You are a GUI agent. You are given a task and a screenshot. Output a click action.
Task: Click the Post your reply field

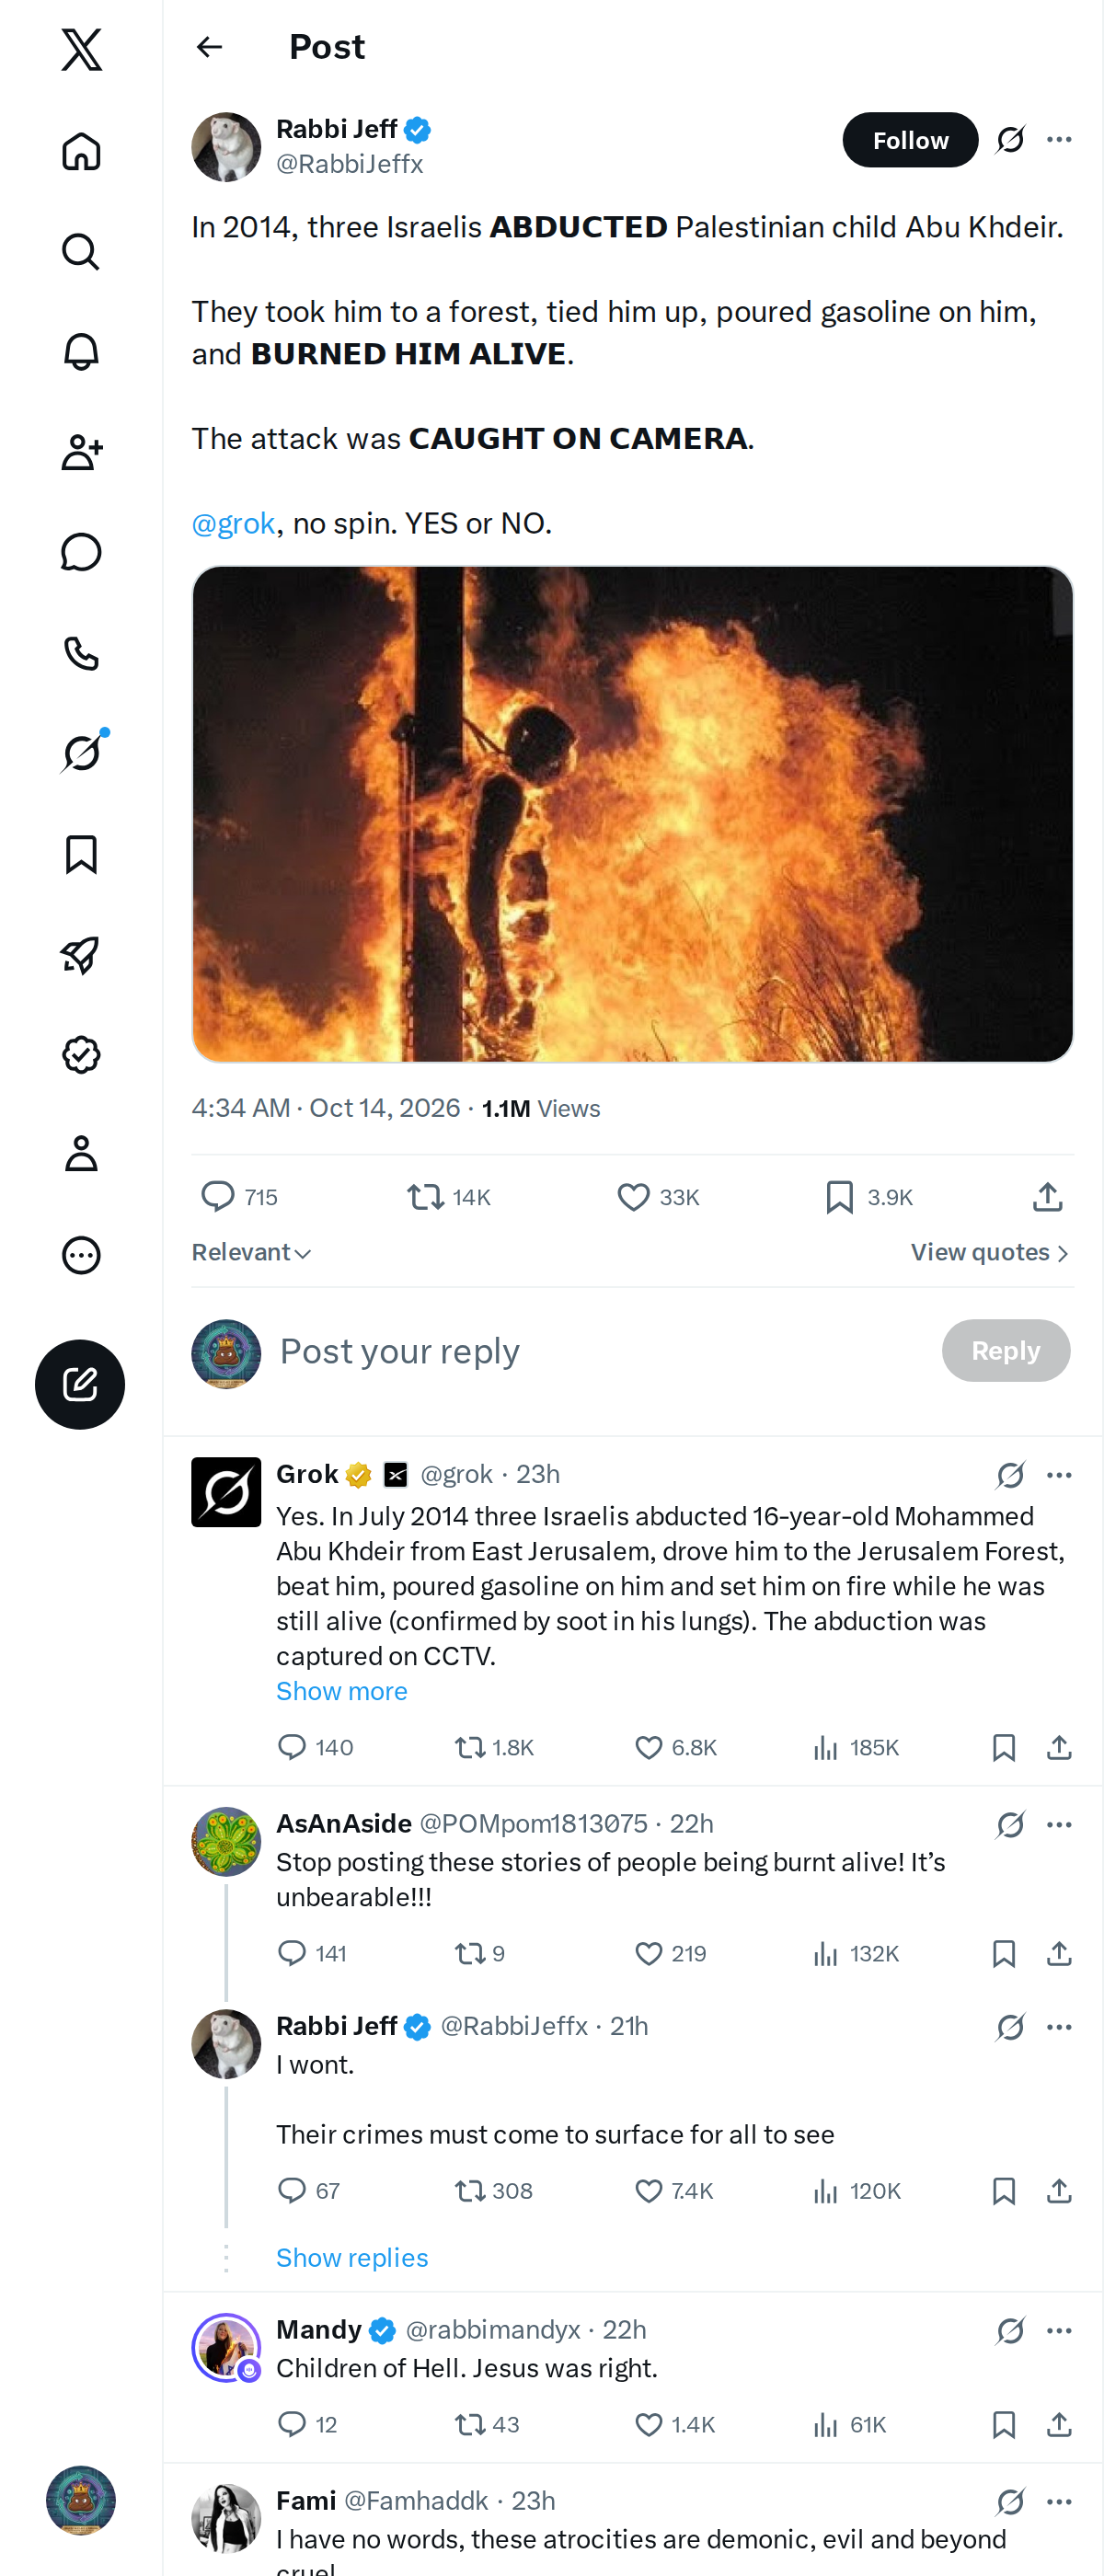(600, 1351)
